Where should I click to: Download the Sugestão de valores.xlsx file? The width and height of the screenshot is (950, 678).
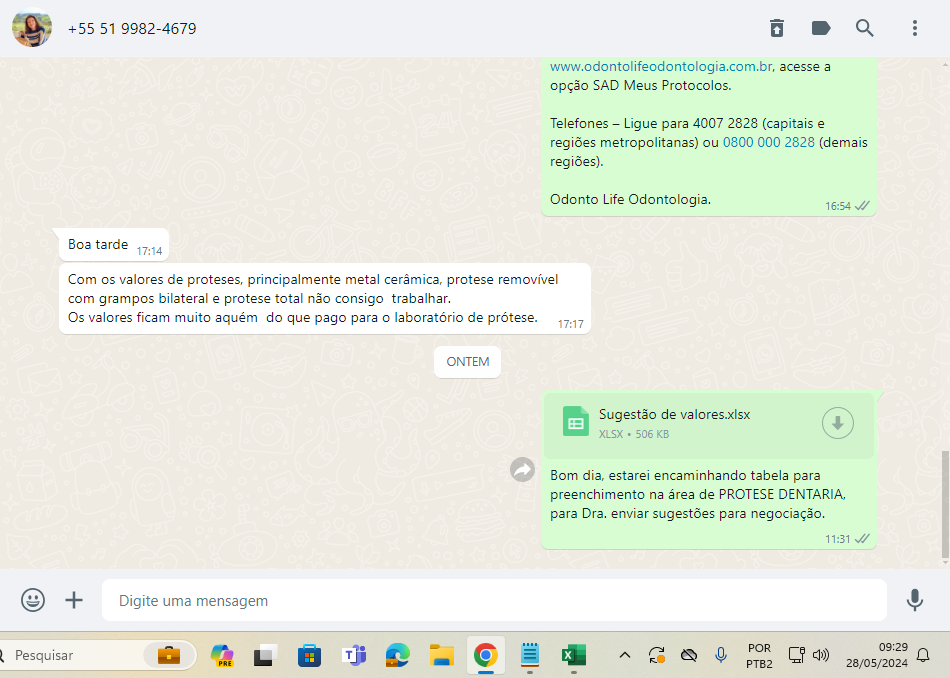click(838, 424)
